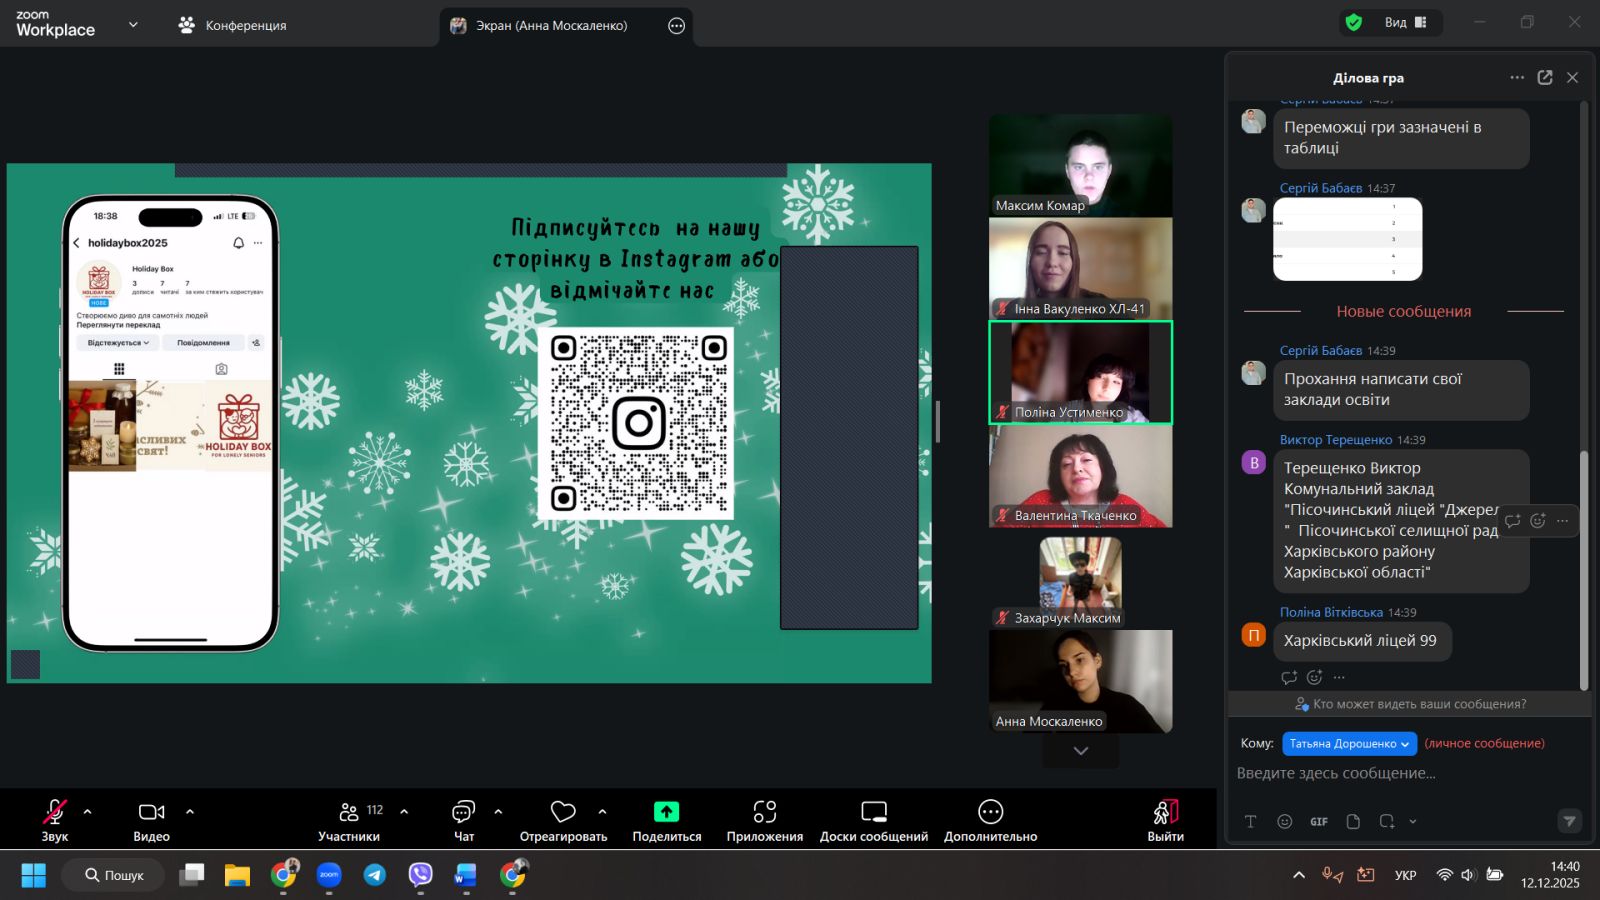This screenshot has height=900, width=1600.
Task: Pop out the chat panel window
Action: point(1545,78)
